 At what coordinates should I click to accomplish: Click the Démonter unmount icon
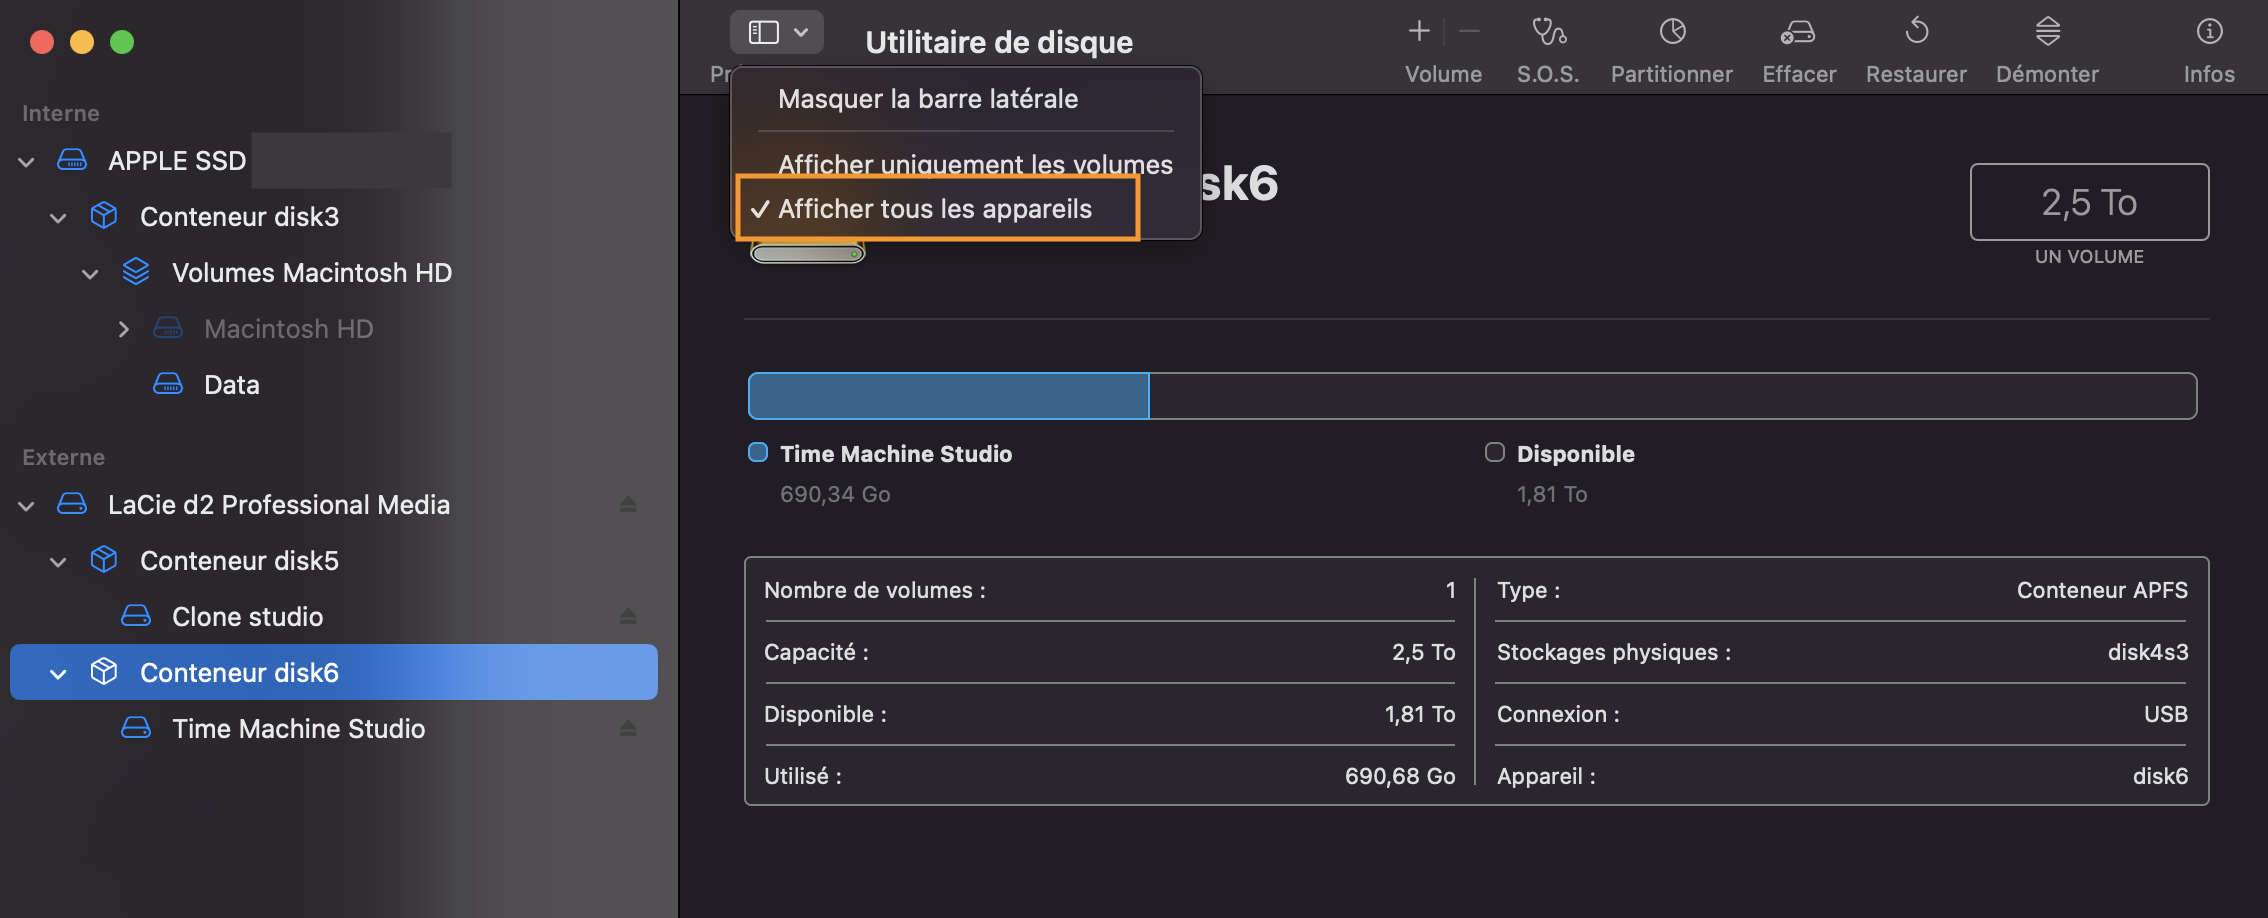pos(2047,33)
